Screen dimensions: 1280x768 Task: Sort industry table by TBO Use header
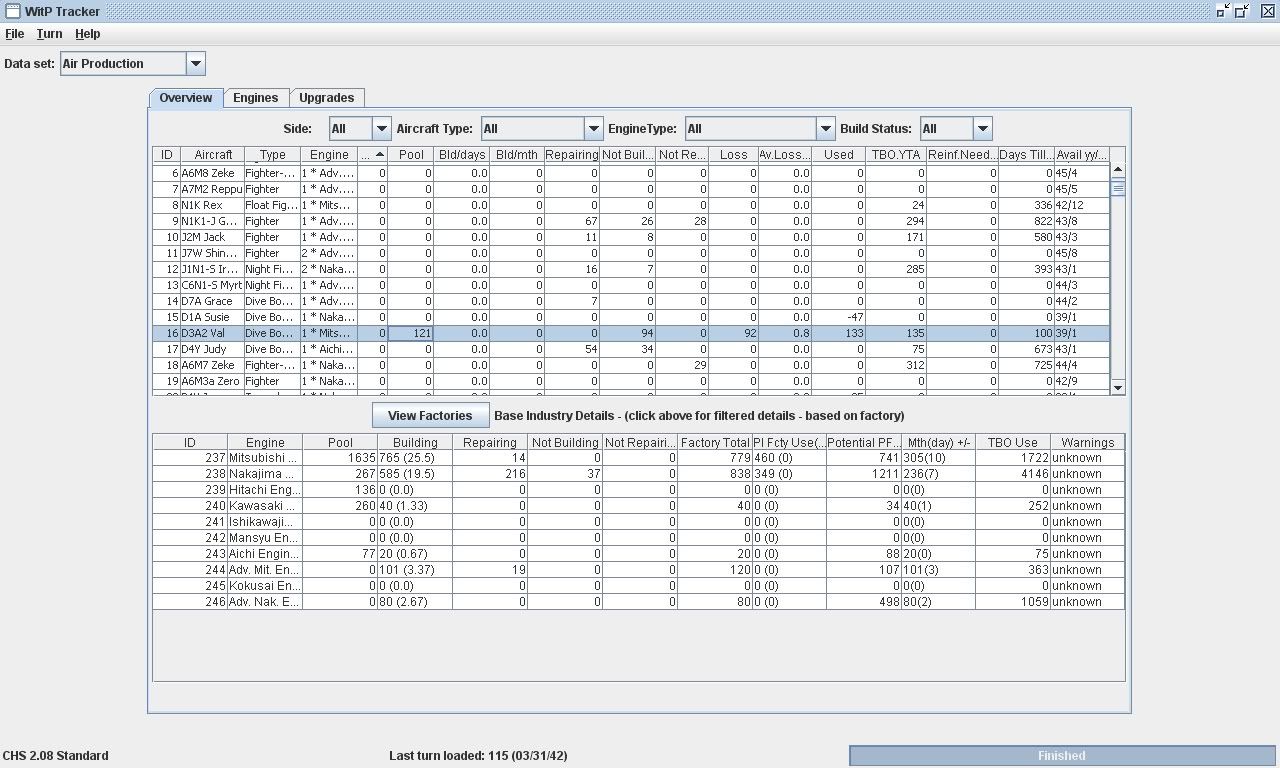(x=1013, y=442)
